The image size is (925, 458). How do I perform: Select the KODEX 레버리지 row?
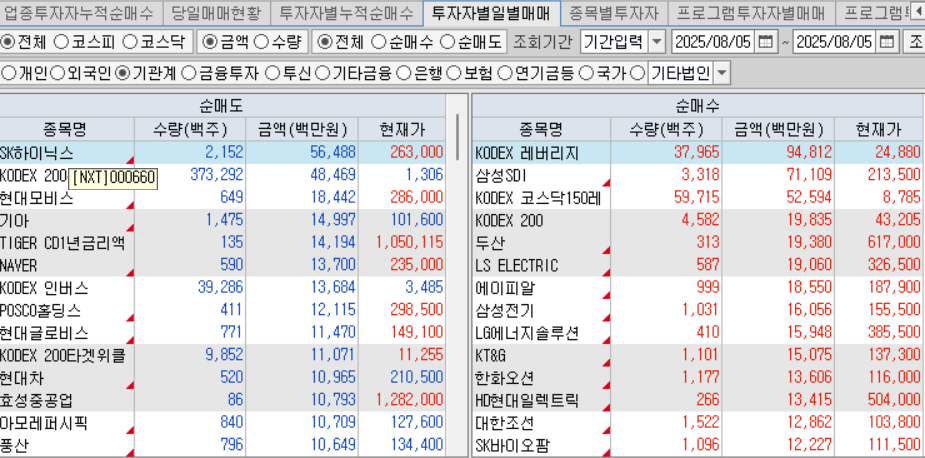[698, 153]
